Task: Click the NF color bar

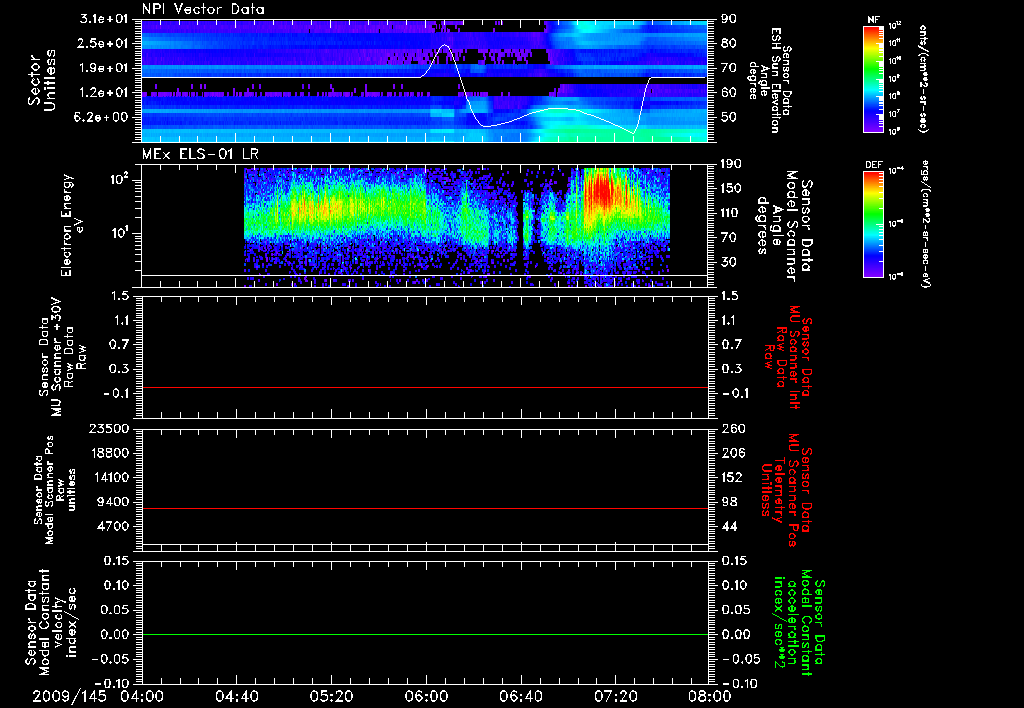Action: coord(873,79)
